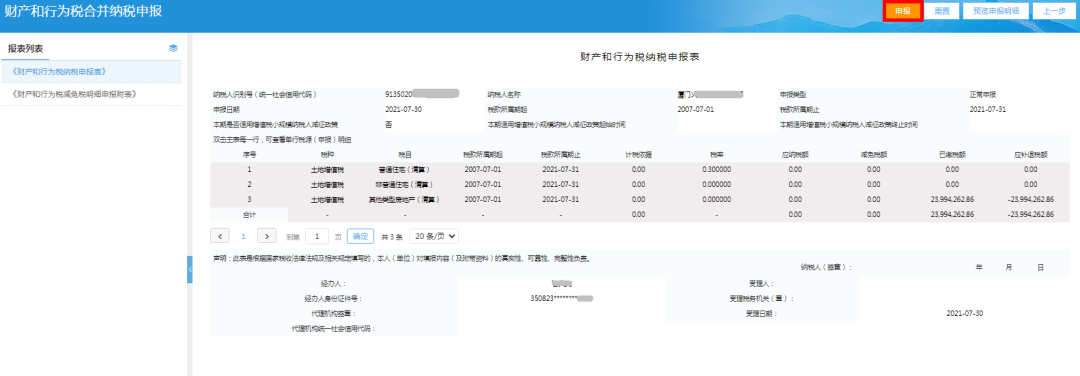Click the 受理人 field

(x=964, y=283)
